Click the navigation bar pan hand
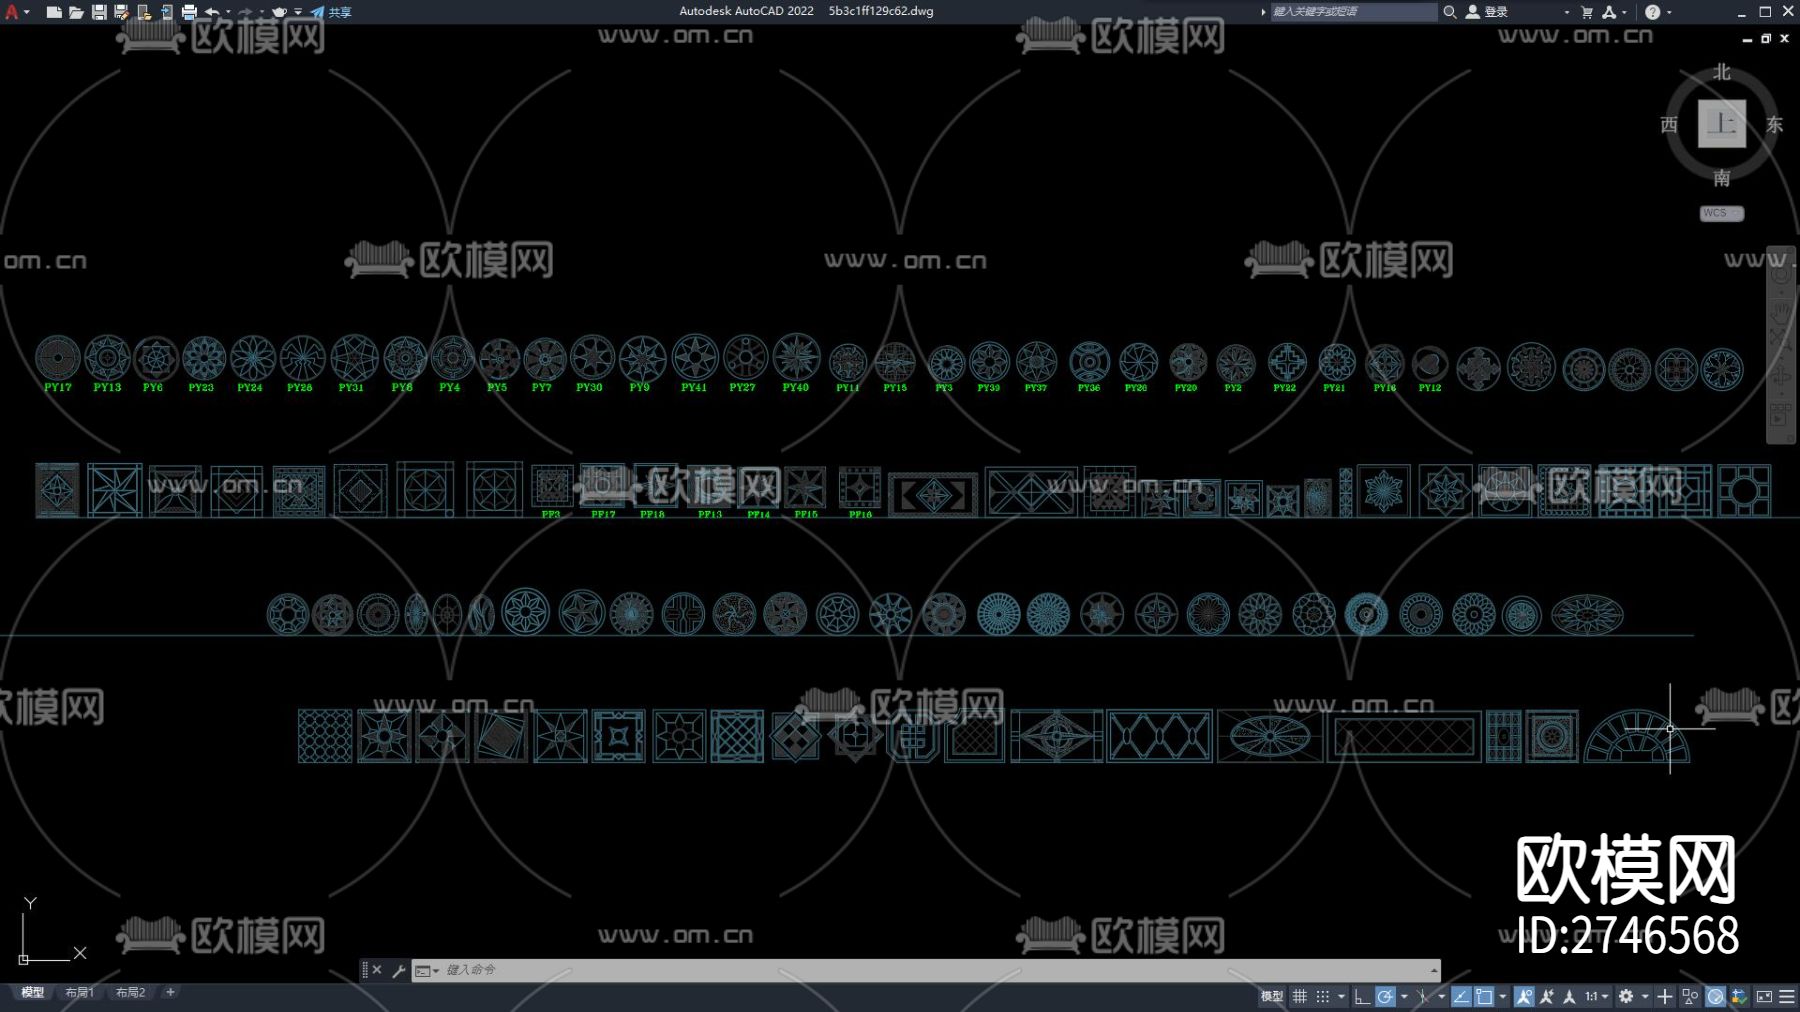Screen dimensions: 1800x1012 (1781, 313)
